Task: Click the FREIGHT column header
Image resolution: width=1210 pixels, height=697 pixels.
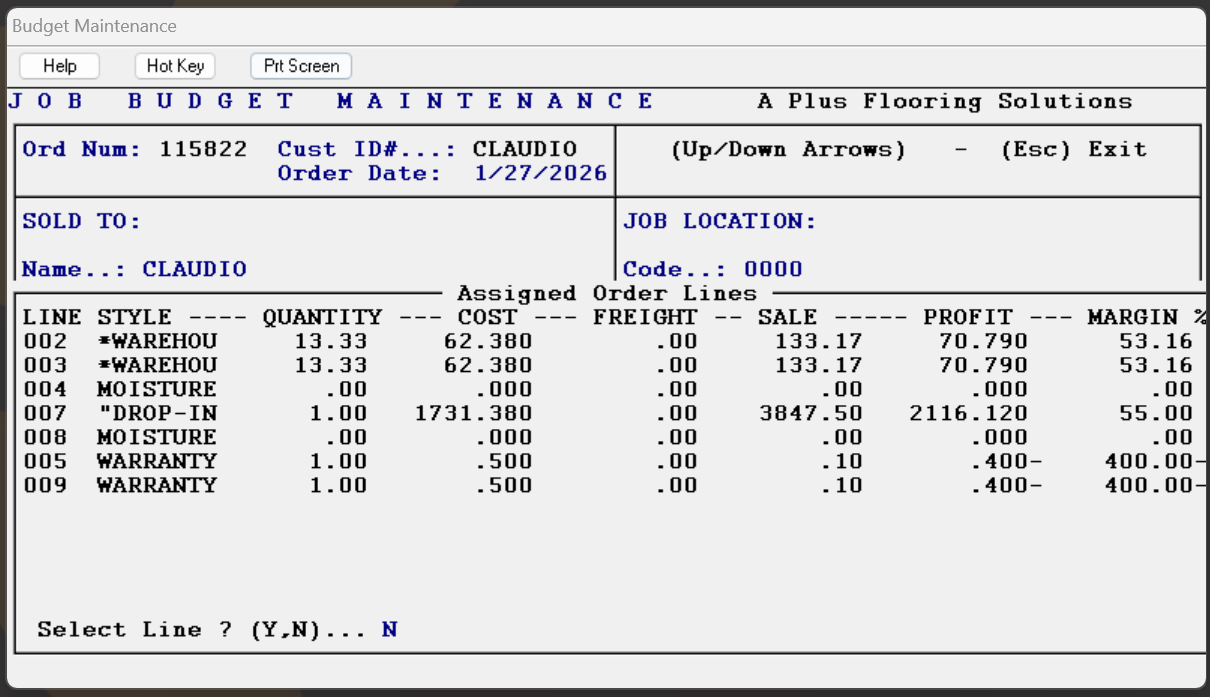Action: [645, 317]
